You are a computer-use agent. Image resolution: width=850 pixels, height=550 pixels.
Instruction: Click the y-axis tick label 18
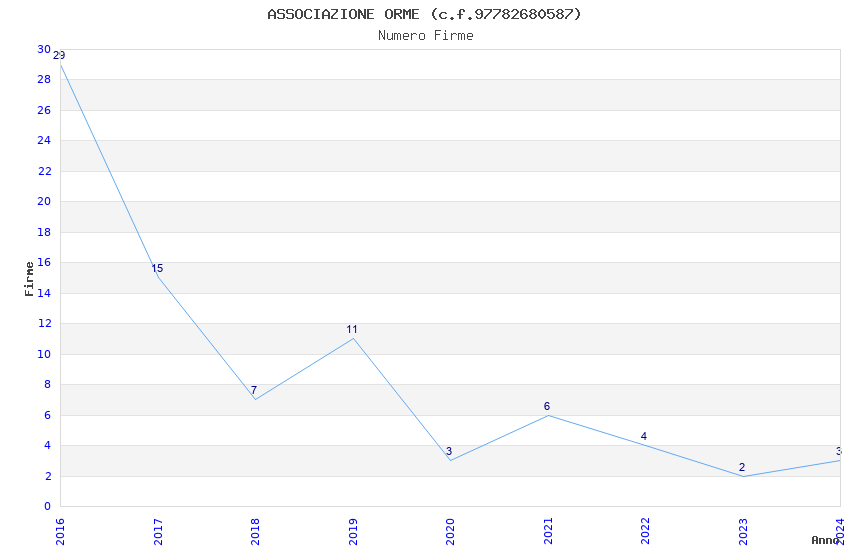click(44, 232)
